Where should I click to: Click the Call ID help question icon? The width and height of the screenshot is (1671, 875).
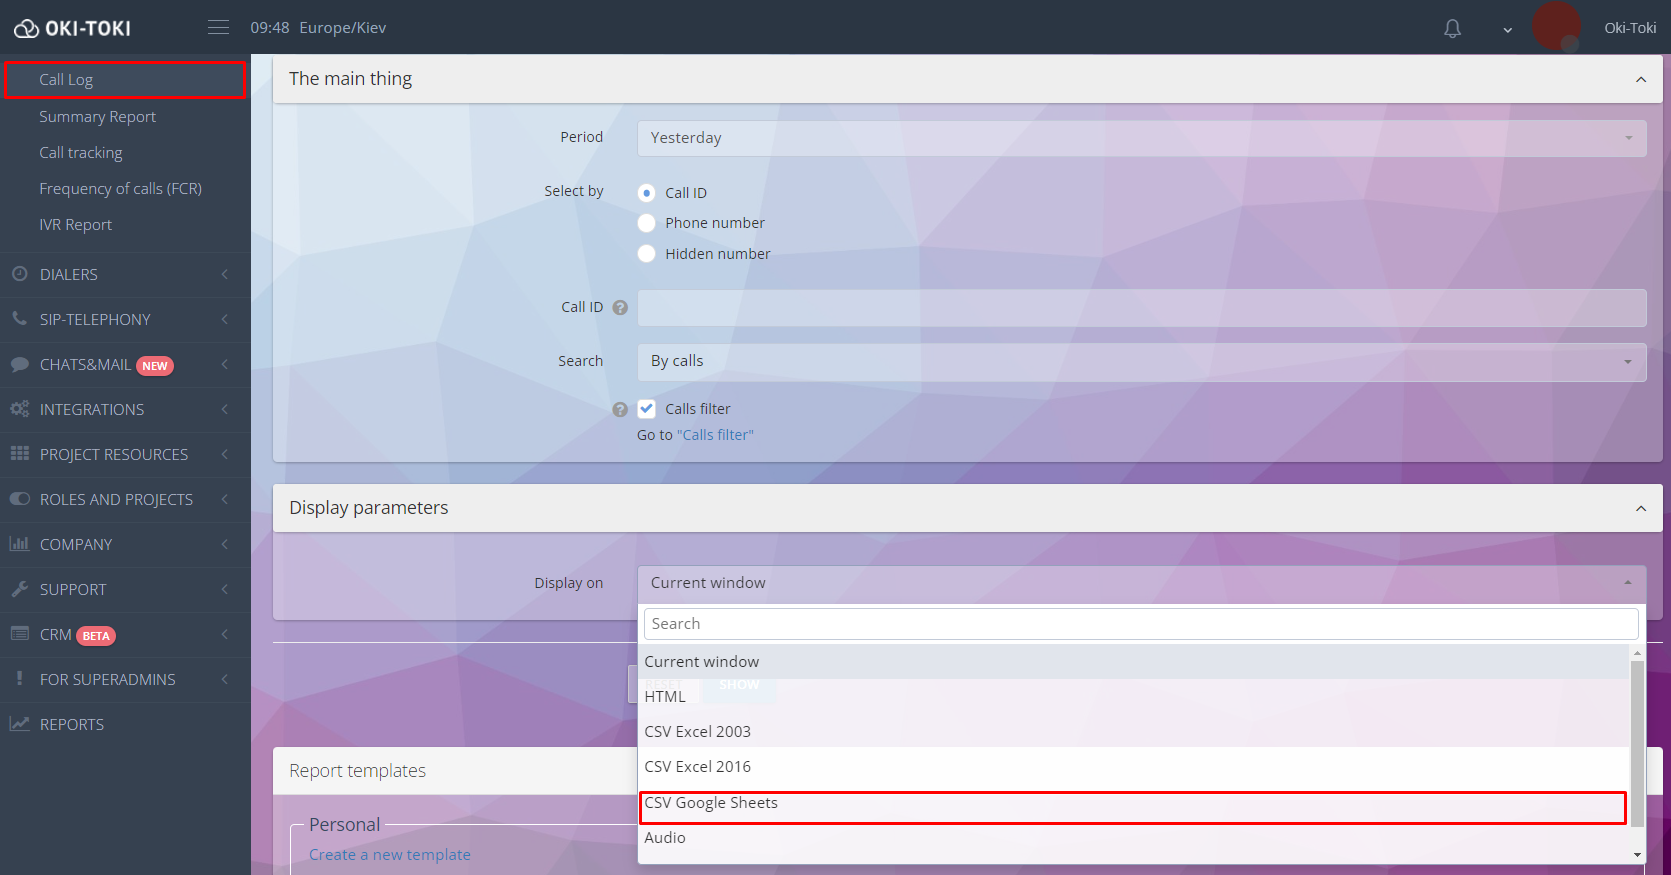pos(620,308)
